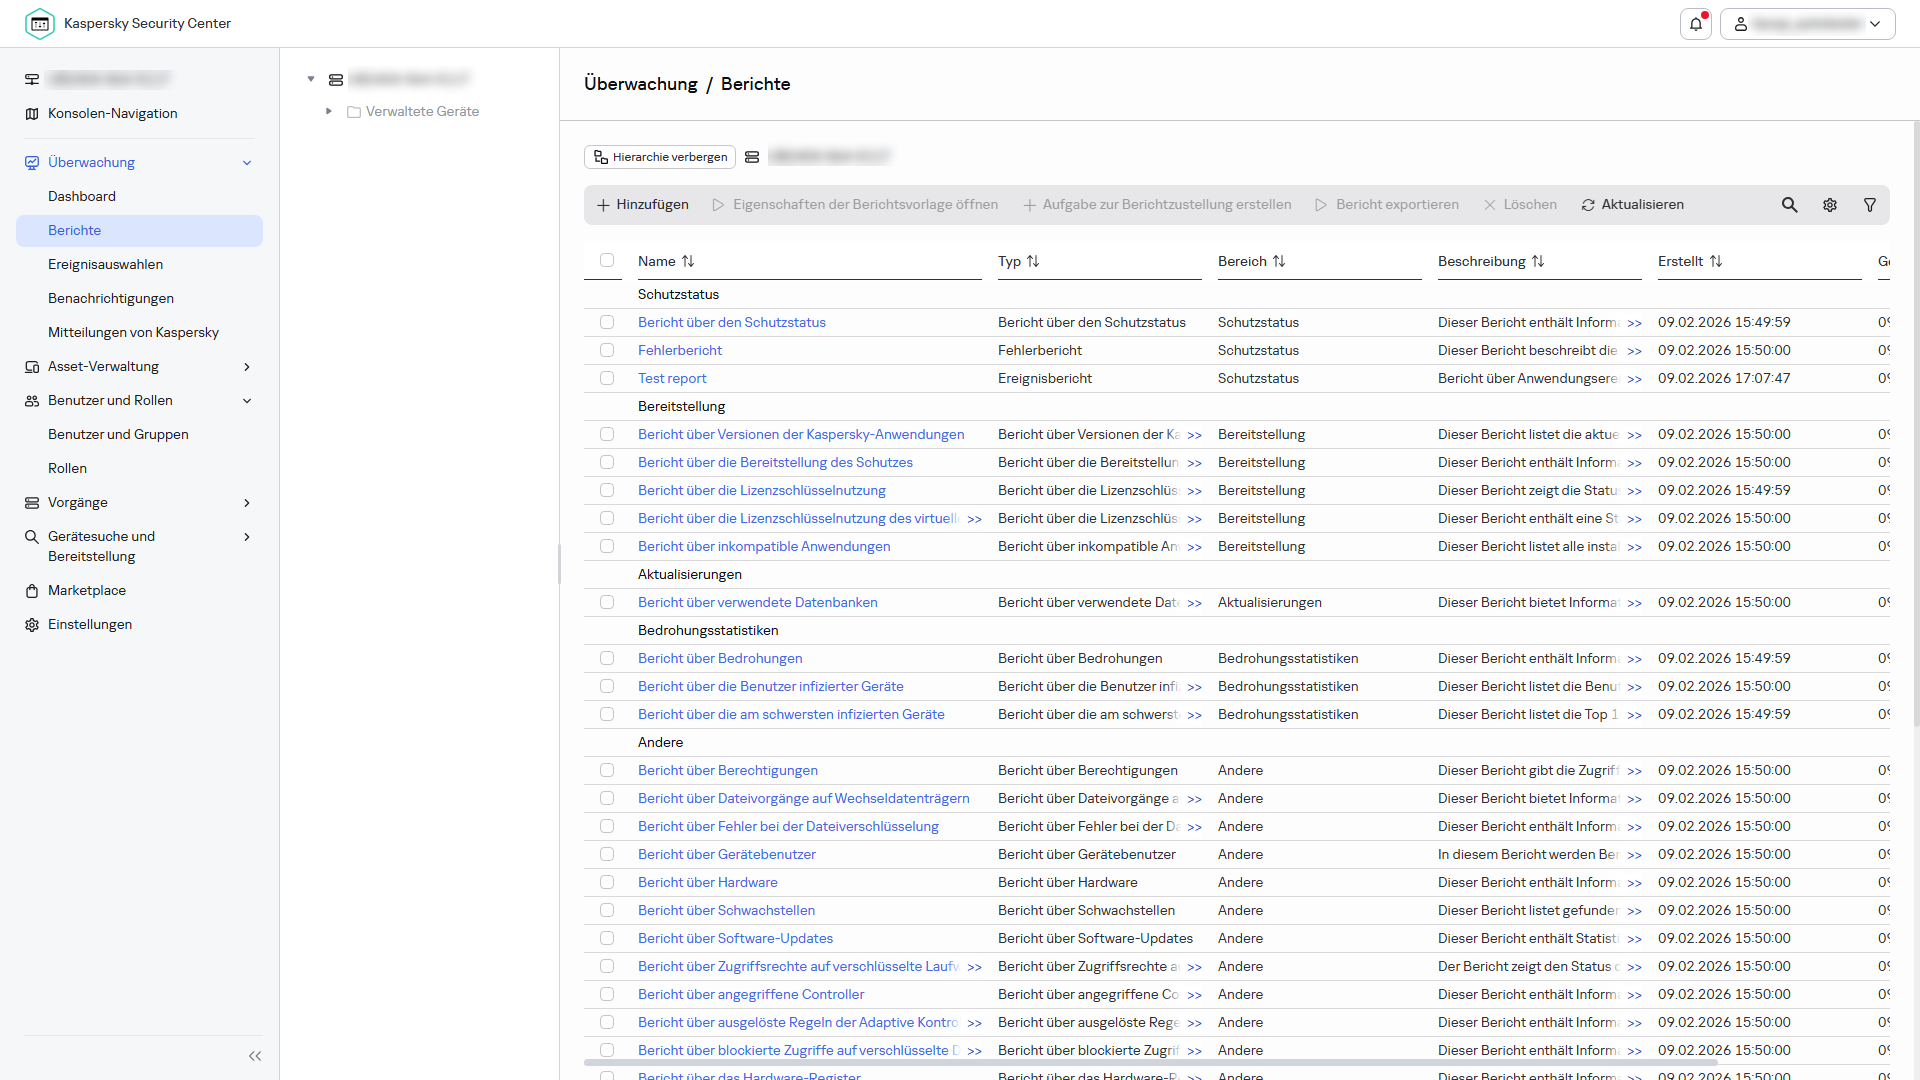
Task: Check the Fehlerbericht row checkbox
Action: (x=607, y=350)
